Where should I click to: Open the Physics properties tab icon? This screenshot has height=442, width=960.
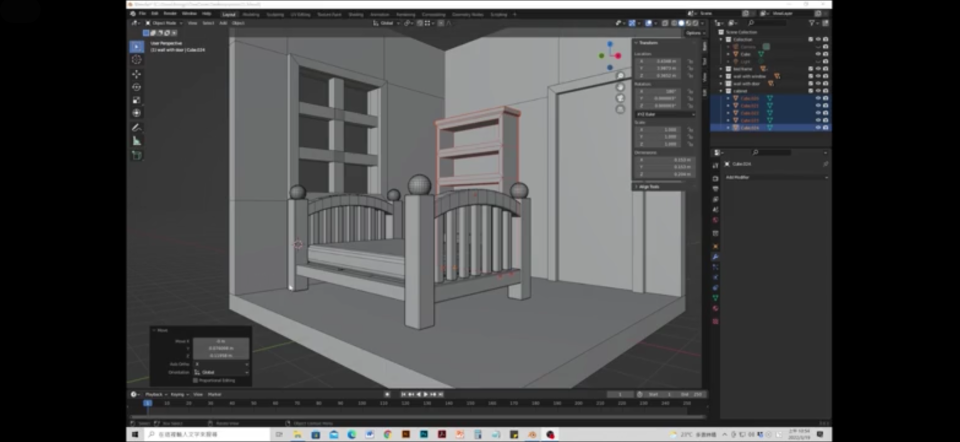pyautogui.click(x=715, y=277)
